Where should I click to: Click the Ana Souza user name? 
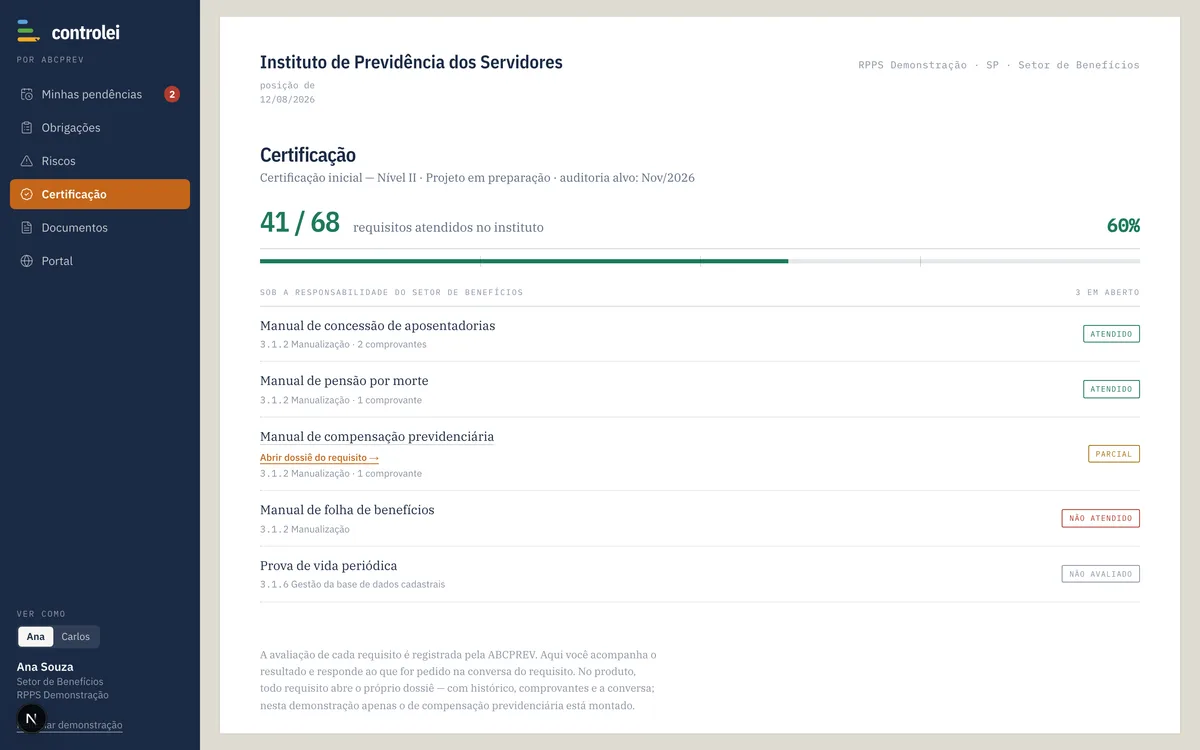pos(45,667)
